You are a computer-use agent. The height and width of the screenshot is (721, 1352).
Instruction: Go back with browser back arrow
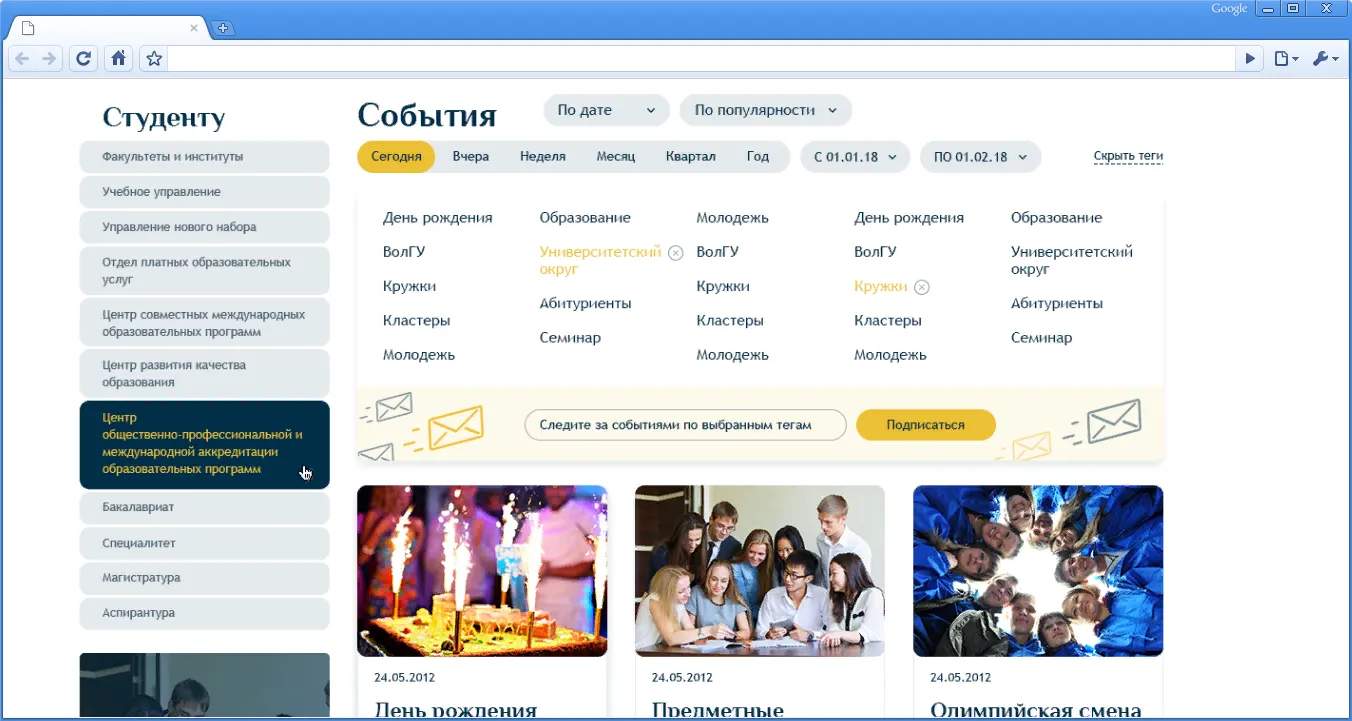click(22, 59)
